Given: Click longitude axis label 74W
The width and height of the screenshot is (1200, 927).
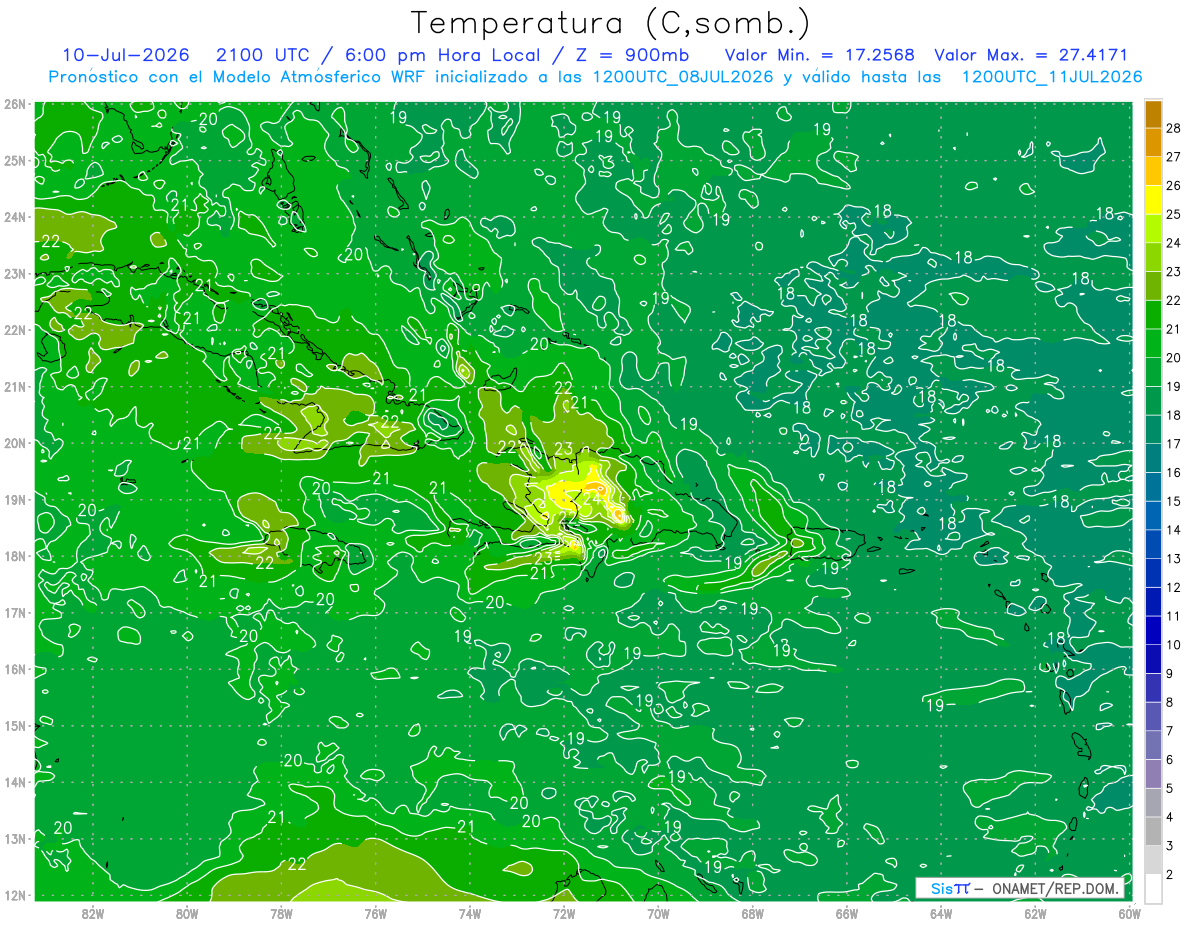Looking at the screenshot, I should (469, 913).
